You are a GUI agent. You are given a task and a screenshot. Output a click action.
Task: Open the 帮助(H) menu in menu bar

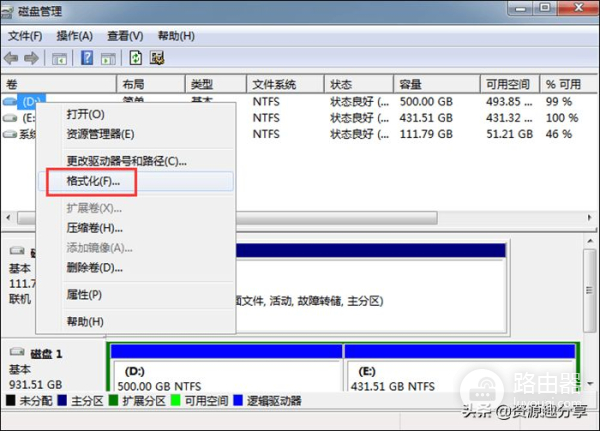[176, 36]
